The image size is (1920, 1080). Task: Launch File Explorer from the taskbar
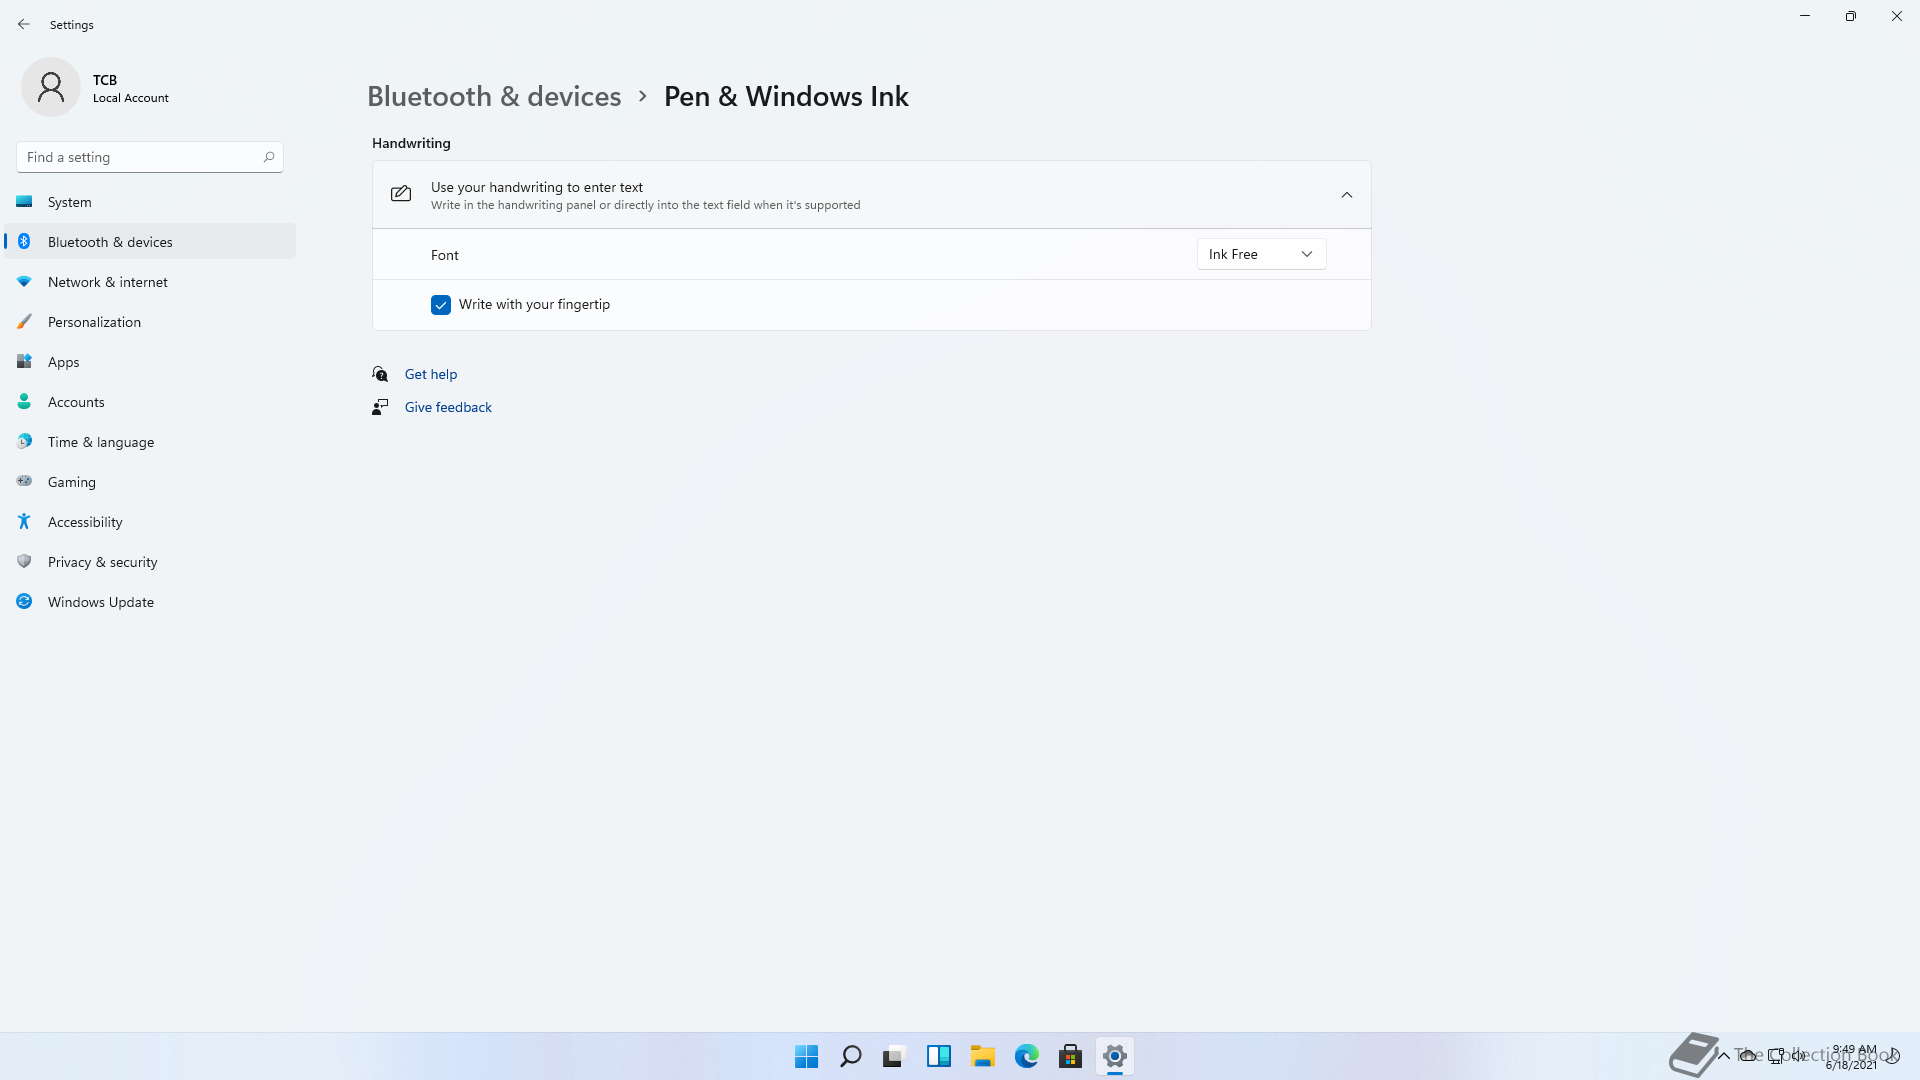click(983, 1056)
